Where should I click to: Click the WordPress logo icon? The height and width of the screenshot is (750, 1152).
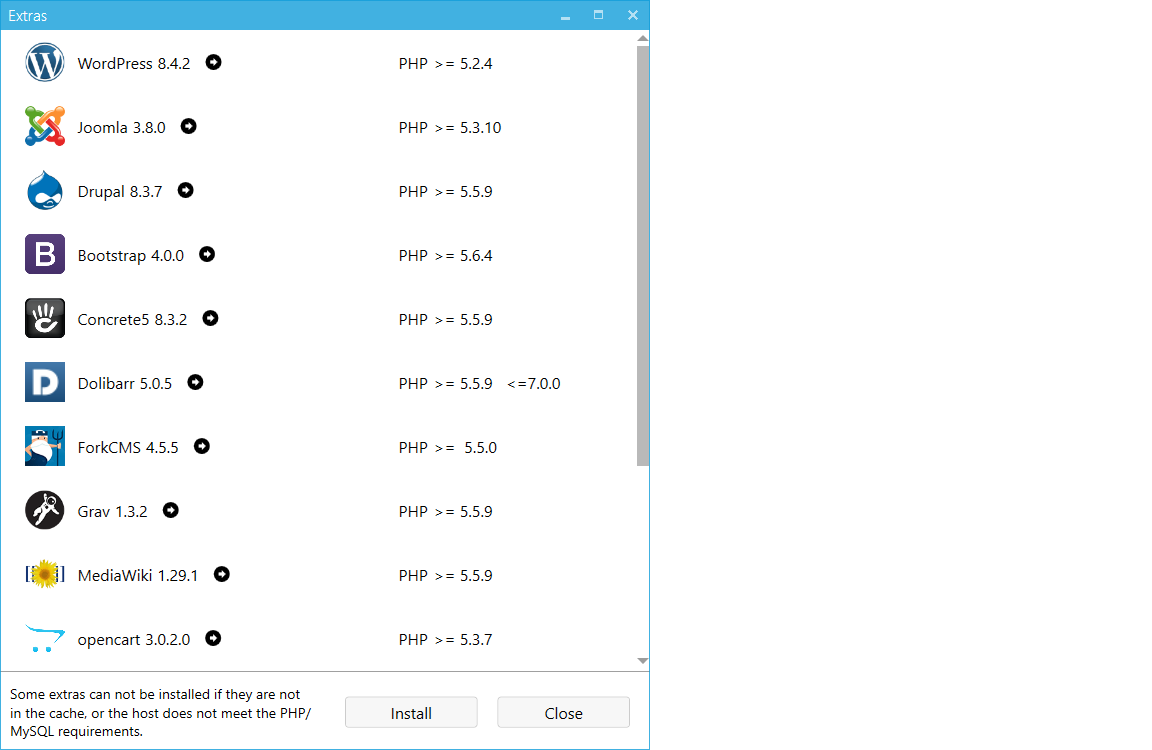click(x=45, y=62)
